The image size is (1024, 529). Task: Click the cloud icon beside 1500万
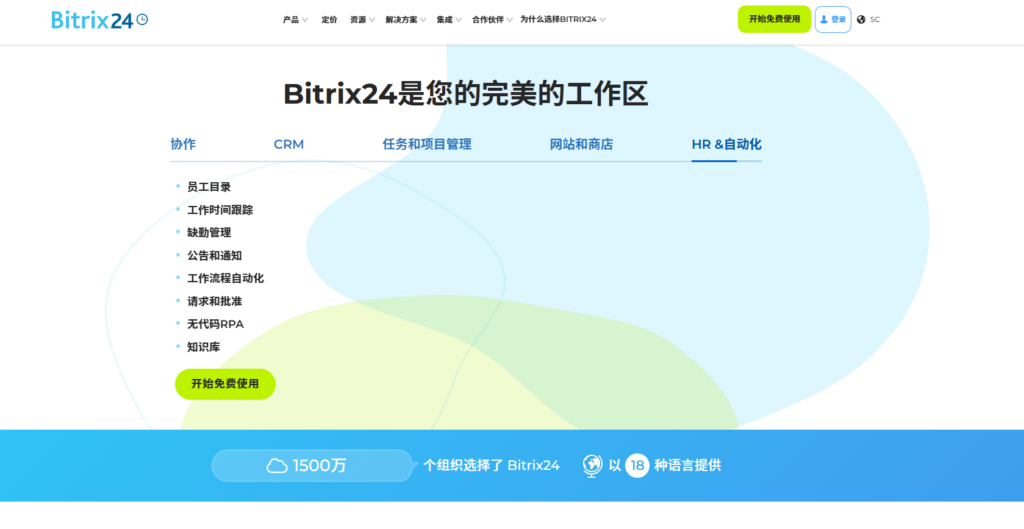pyautogui.click(x=277, y=466)
